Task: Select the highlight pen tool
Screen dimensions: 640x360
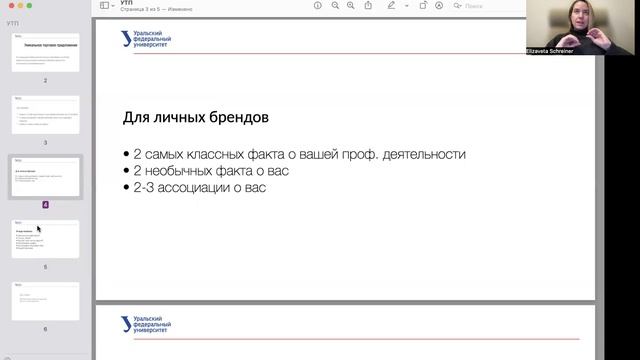Action: coord(391,5)
